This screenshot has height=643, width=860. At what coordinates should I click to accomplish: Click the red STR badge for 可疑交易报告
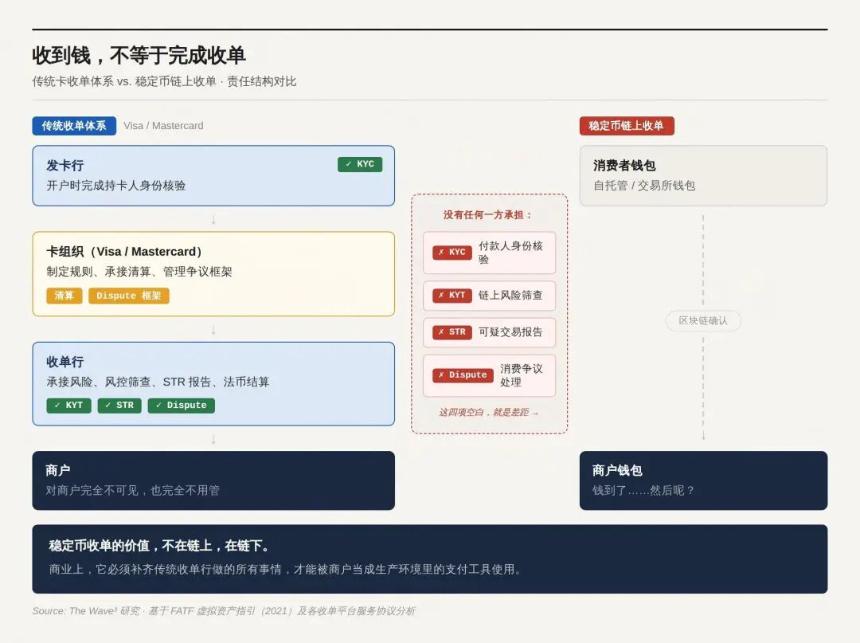coord(451,332)
